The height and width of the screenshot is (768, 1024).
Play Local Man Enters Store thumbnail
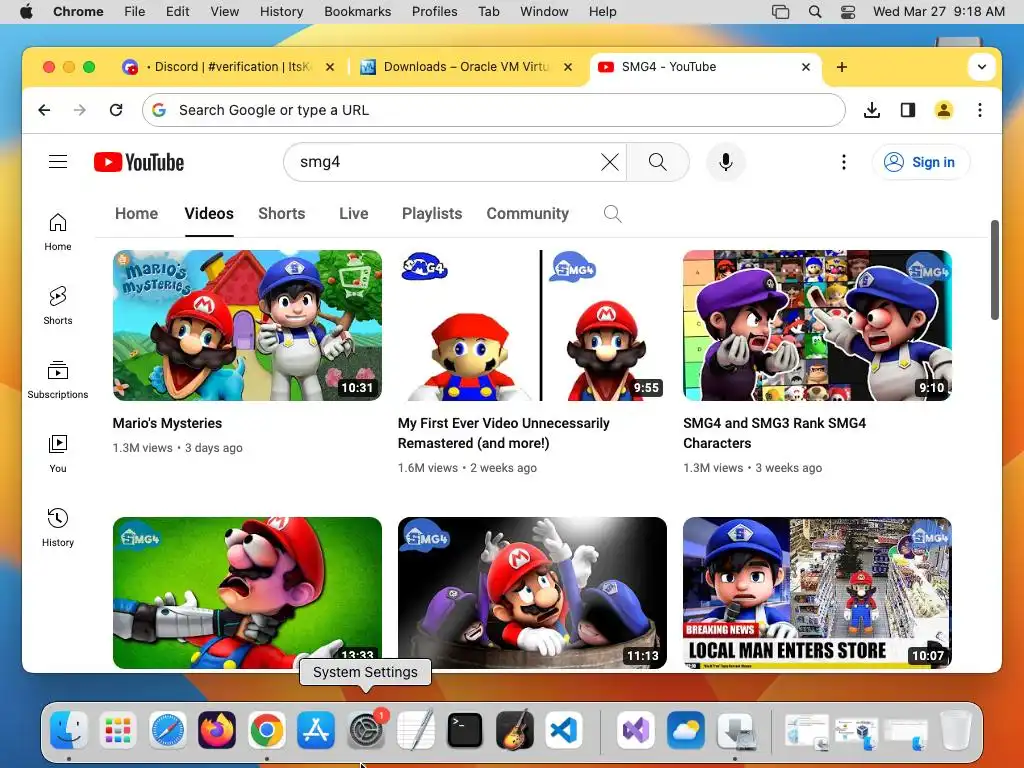(x=818, y=593)
